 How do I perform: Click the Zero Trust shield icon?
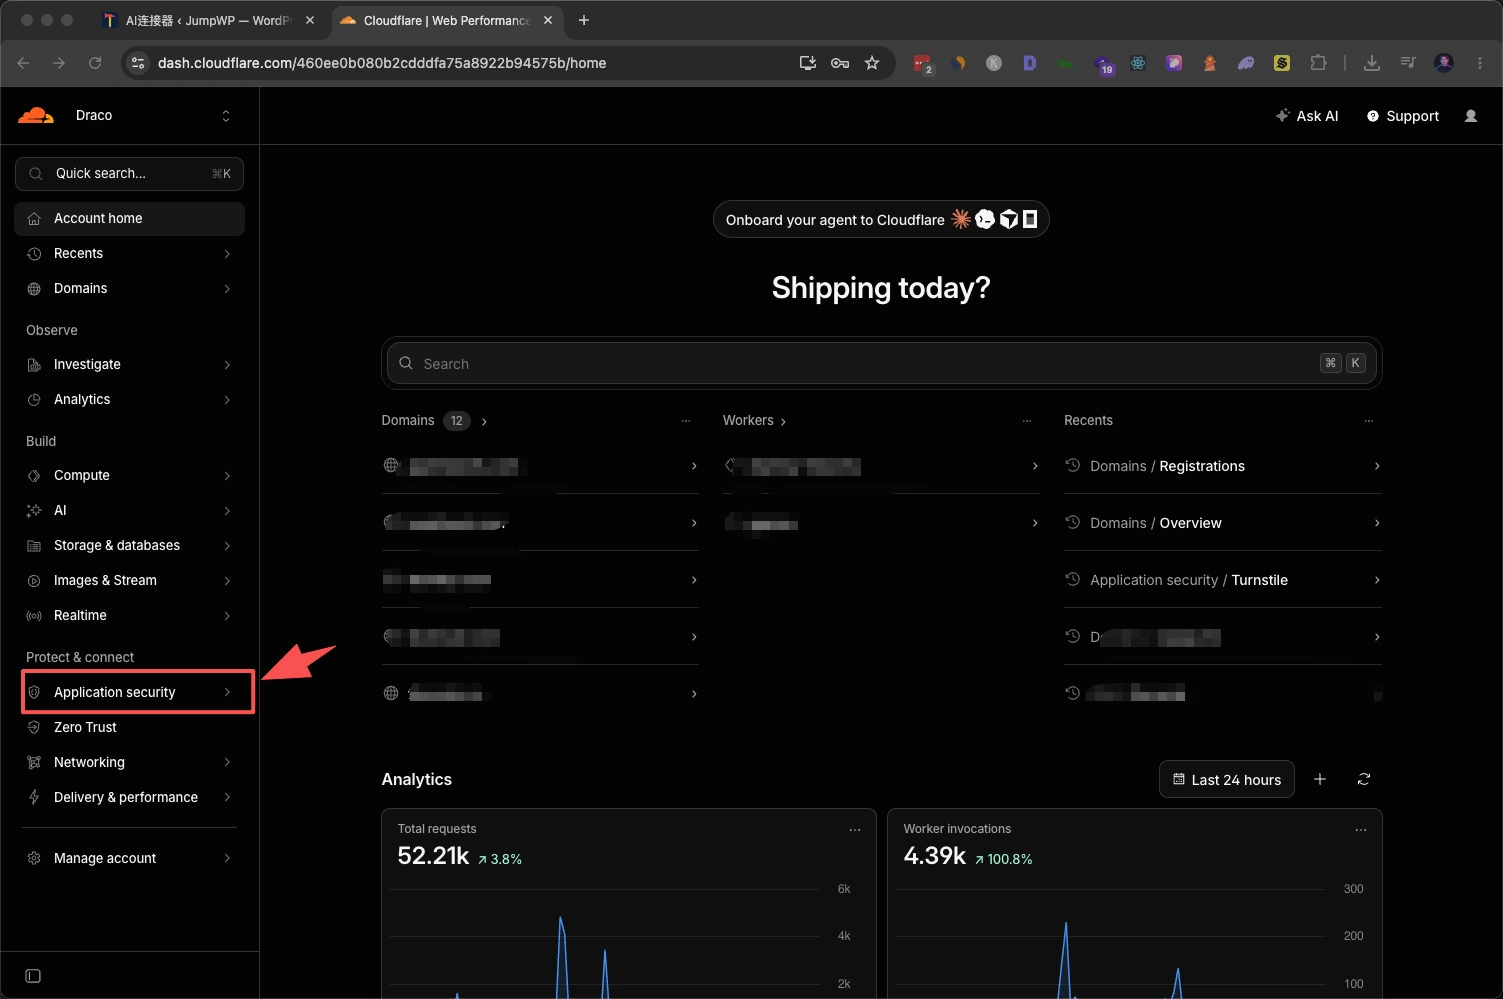pos(34,728)
